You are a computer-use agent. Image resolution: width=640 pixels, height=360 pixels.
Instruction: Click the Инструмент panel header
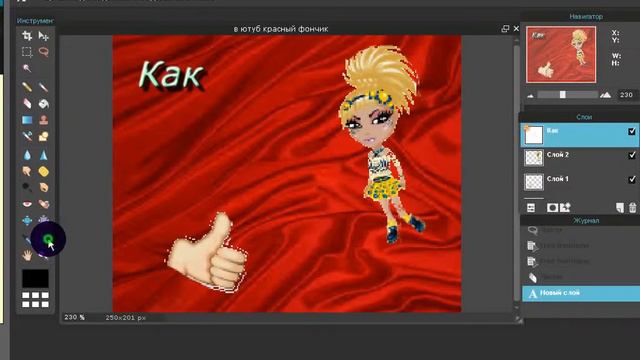coord(35,21)
